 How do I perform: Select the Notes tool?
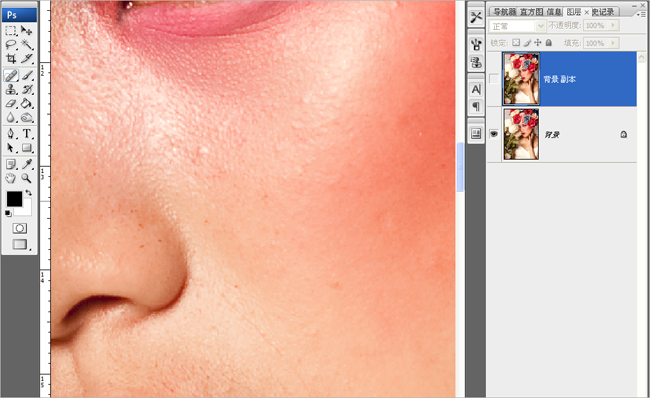click(11, 164)
